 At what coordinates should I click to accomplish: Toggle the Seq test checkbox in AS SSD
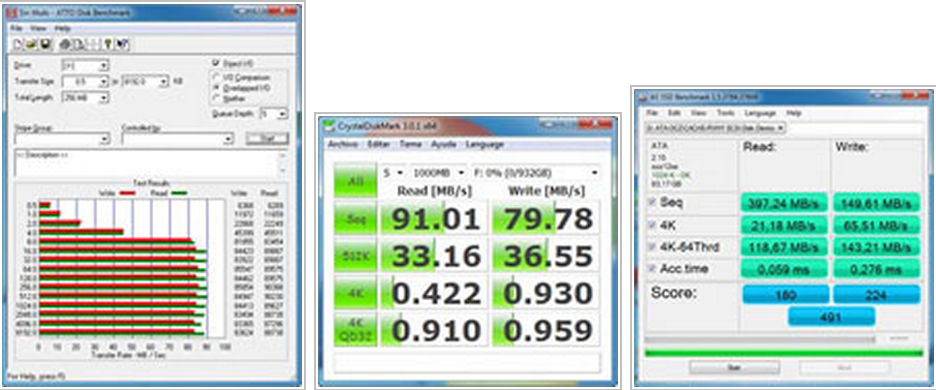click(x=652, y=202)
